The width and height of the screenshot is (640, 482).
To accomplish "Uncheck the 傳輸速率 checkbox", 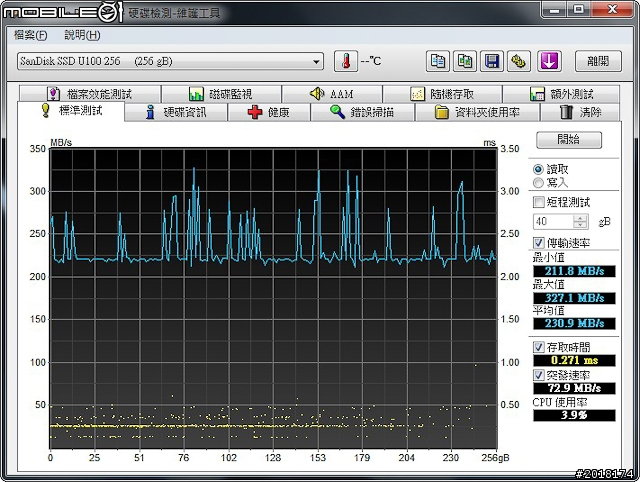I will pyautogui.click(x=539, y=243).
